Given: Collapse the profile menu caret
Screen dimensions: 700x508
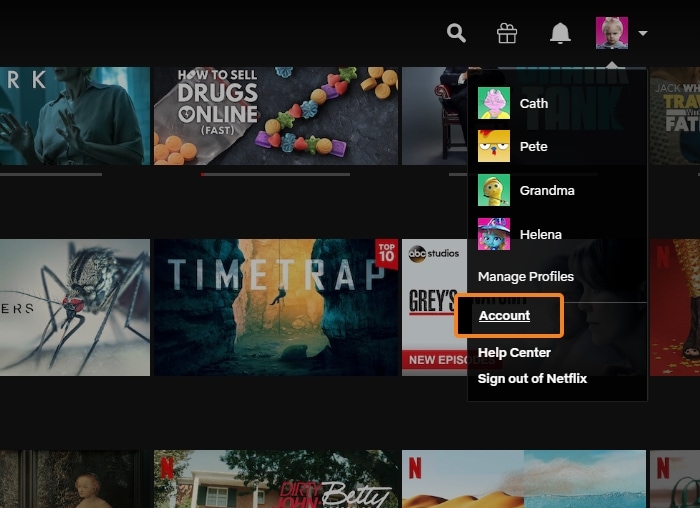Looking at the screenshot, I should coord(643,33).
